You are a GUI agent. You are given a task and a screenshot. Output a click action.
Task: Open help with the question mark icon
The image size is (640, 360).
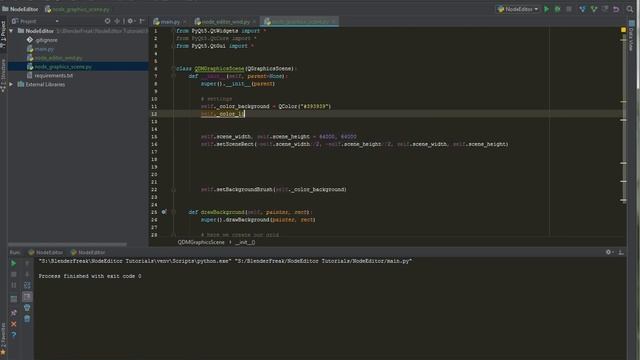[x=13, y=335]
